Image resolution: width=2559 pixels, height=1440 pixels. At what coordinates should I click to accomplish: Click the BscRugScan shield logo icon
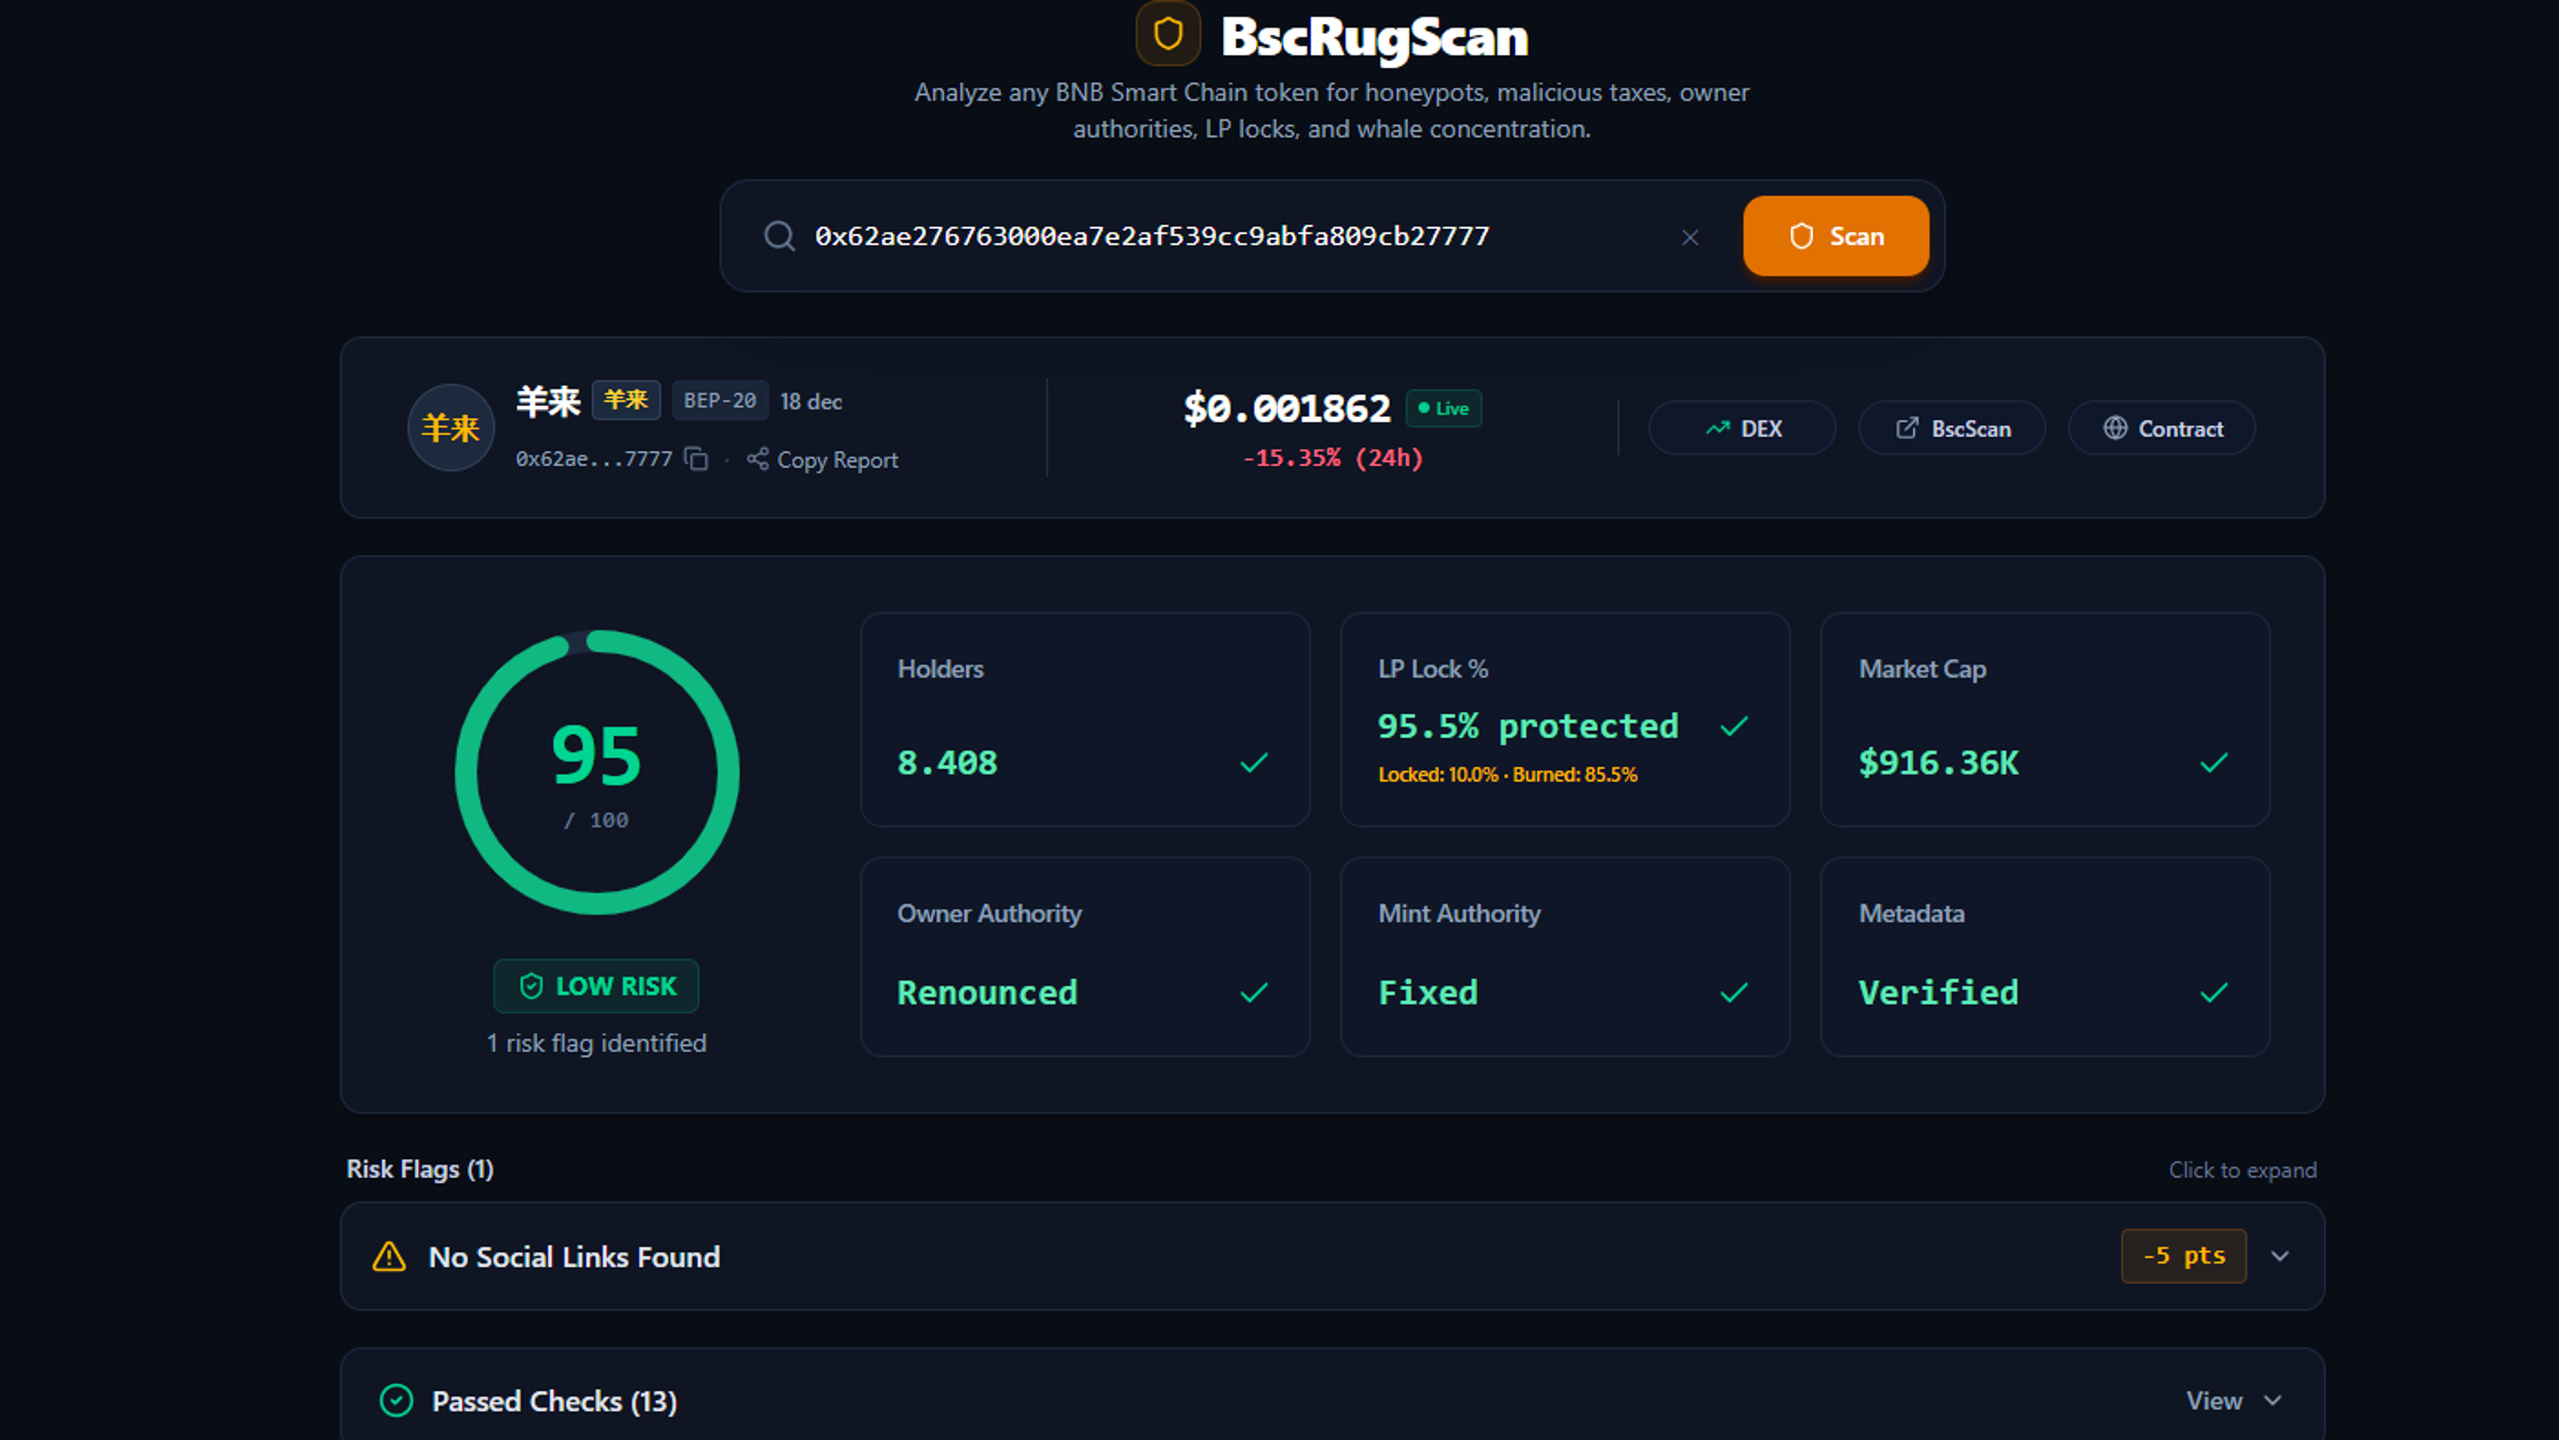[x=1167, y=34]
